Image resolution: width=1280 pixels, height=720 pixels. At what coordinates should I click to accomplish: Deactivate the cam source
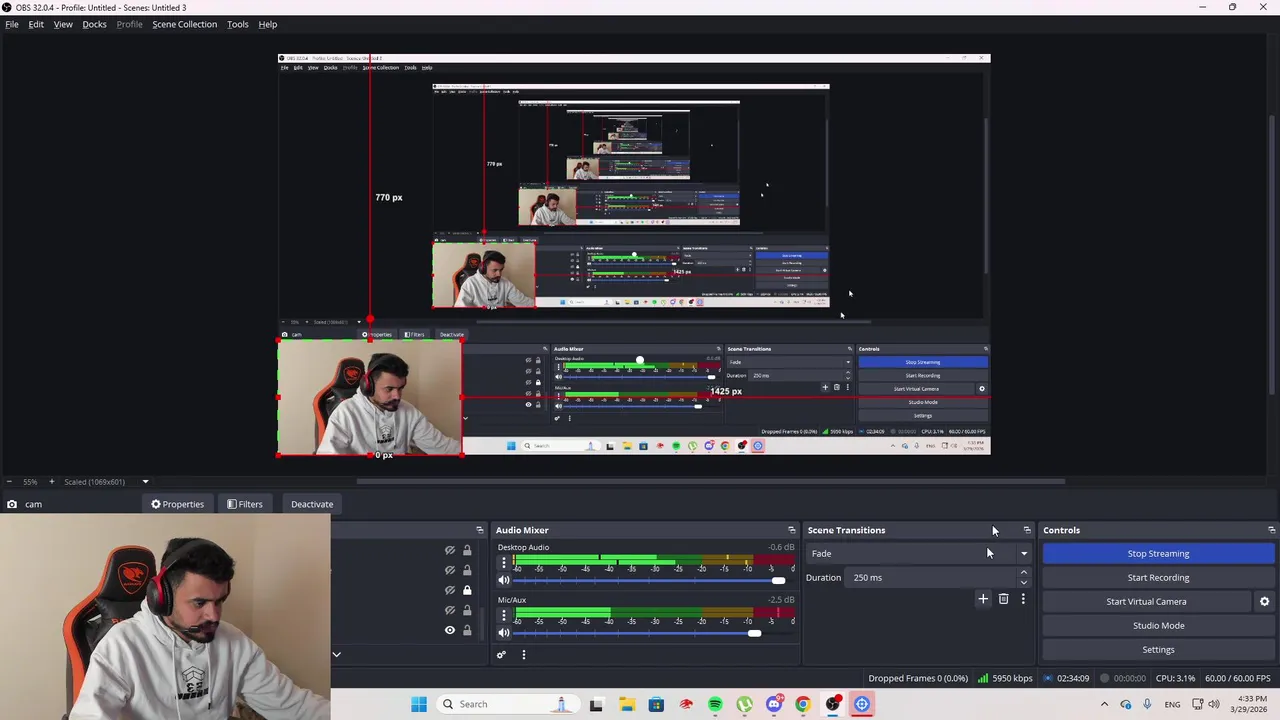(x=312, y=504)
